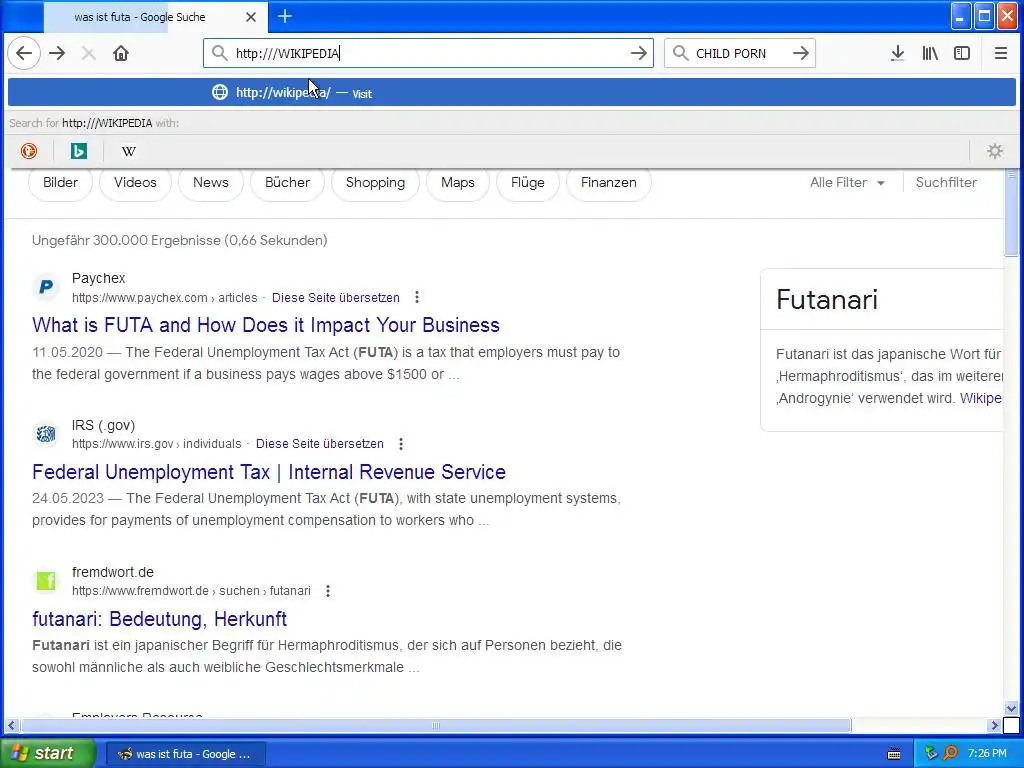Switch to the Finanzen filter

click(609, 183)
